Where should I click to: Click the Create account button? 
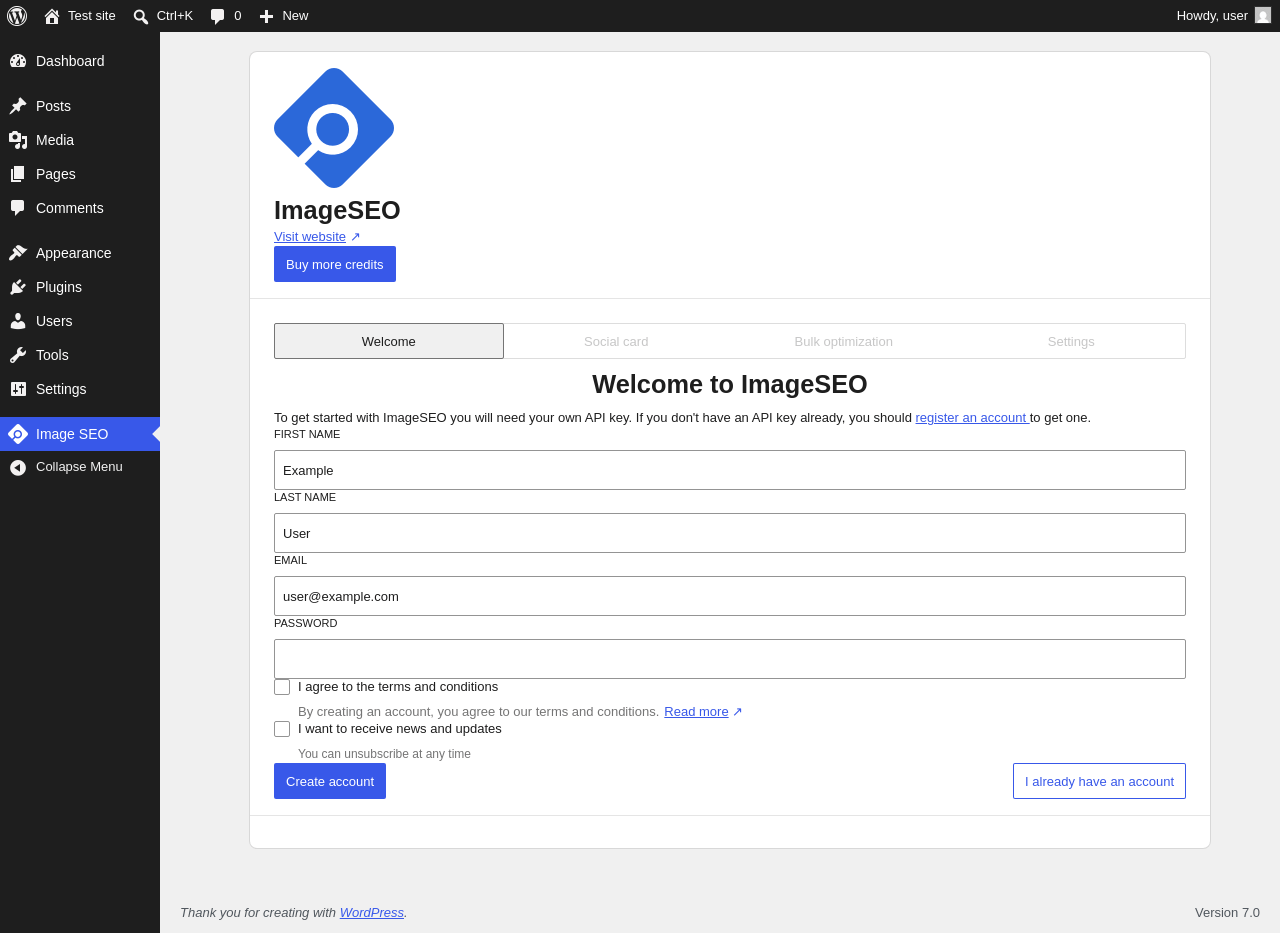click(330, 781)
